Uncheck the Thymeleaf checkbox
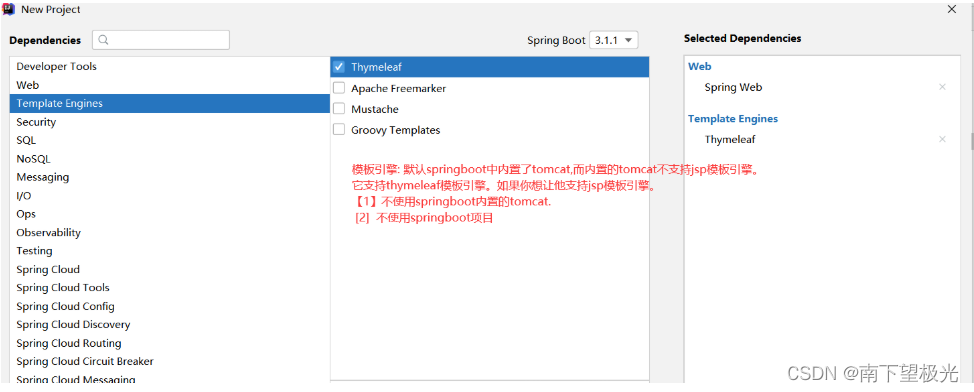The width and height of the screenshot is (974, 392). [339, 66]
